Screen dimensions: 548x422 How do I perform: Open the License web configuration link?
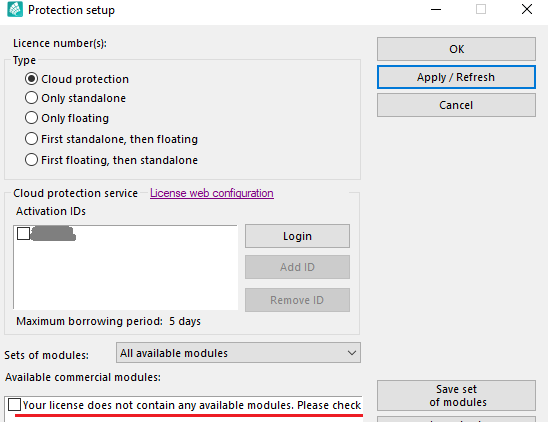click(212, 193)
